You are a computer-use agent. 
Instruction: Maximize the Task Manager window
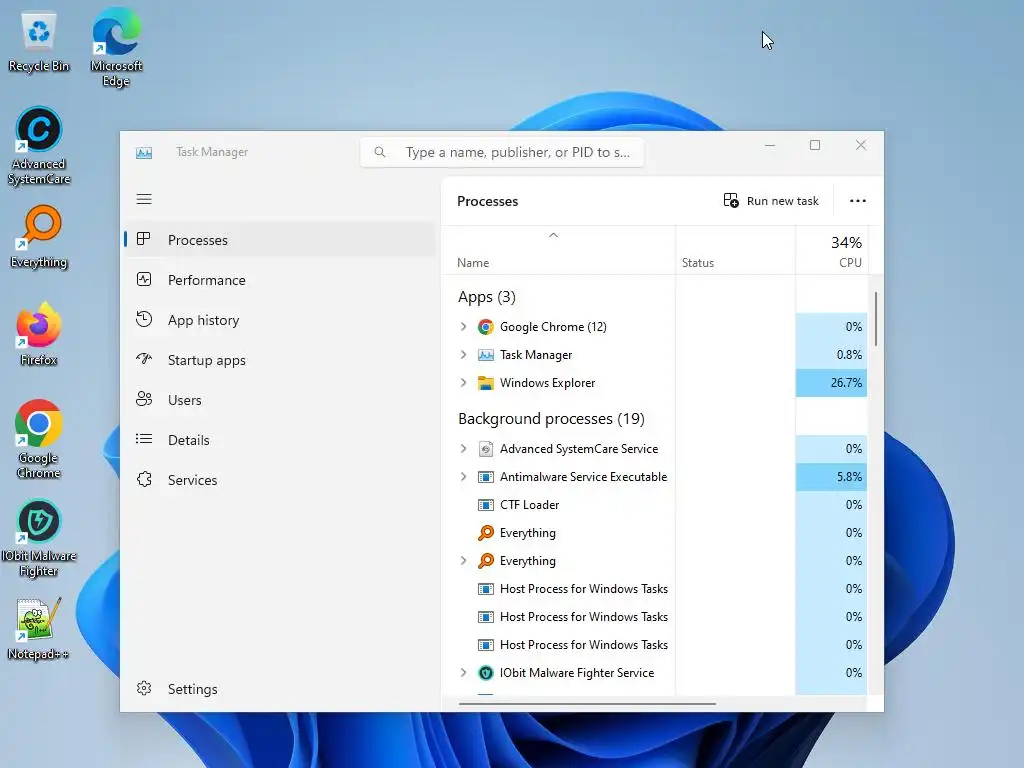[815, 145]
